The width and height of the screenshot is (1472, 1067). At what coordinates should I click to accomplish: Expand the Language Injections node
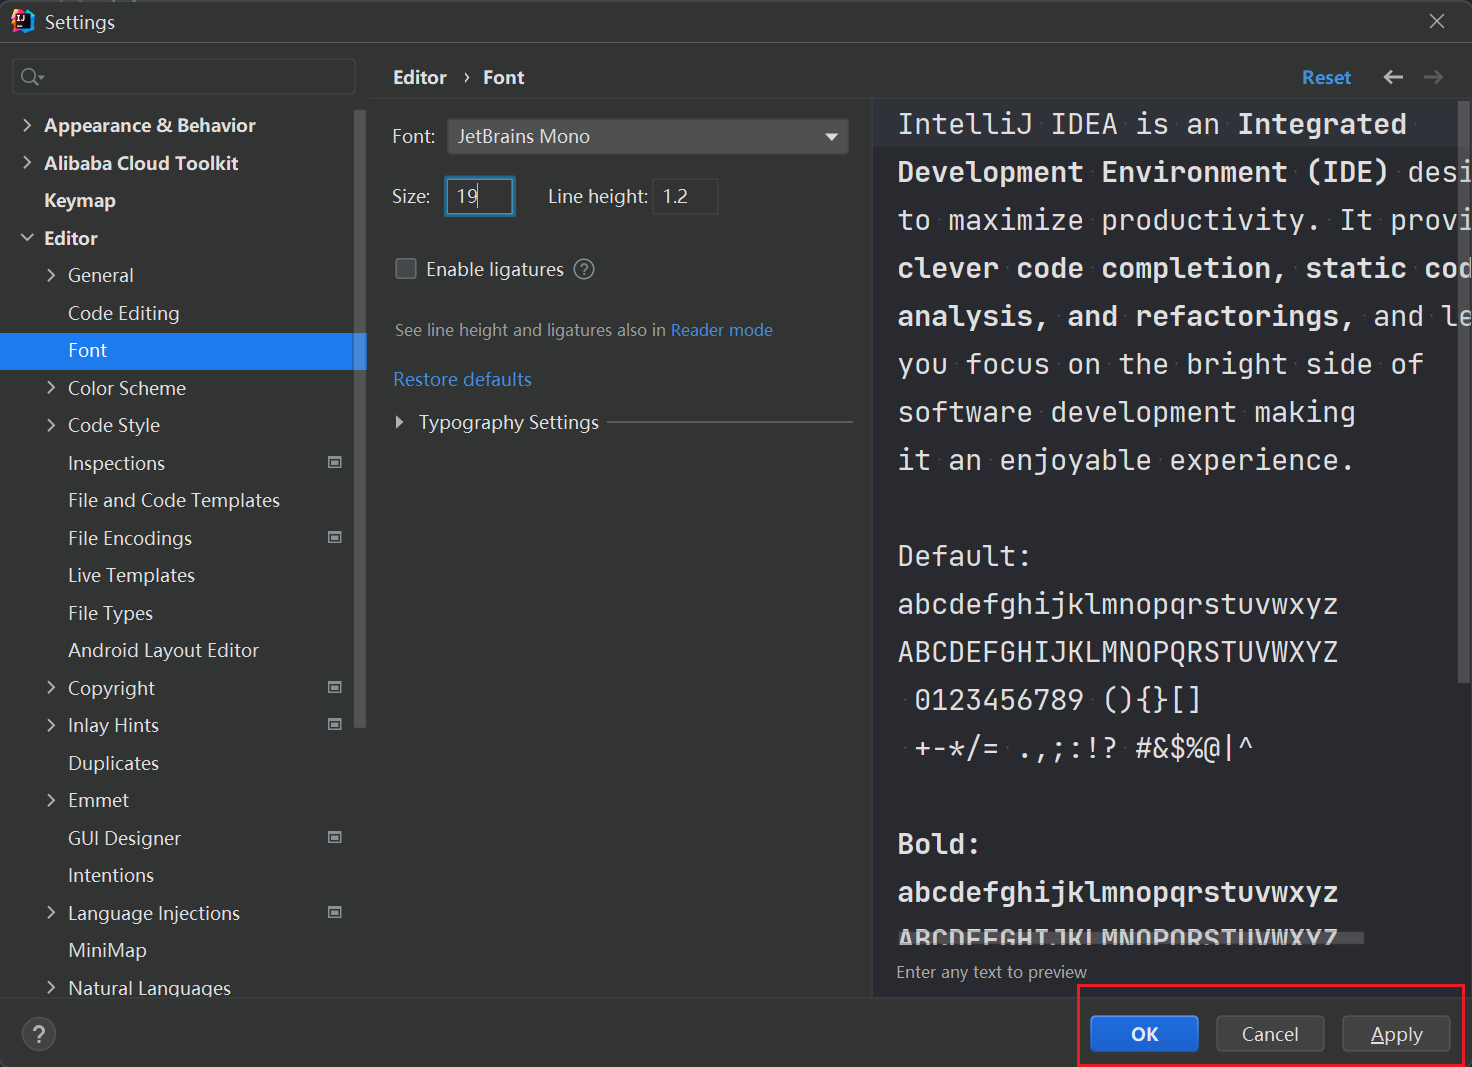tap(51, 912)
